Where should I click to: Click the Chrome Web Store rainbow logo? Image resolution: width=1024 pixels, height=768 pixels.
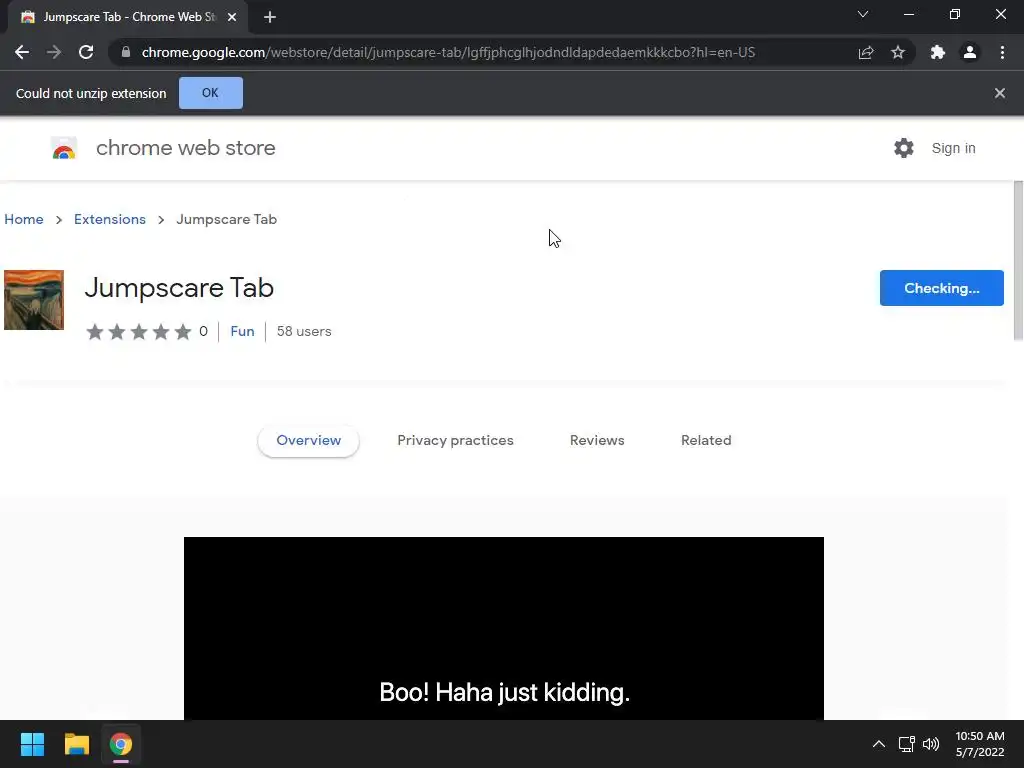[x=64, y=148]
